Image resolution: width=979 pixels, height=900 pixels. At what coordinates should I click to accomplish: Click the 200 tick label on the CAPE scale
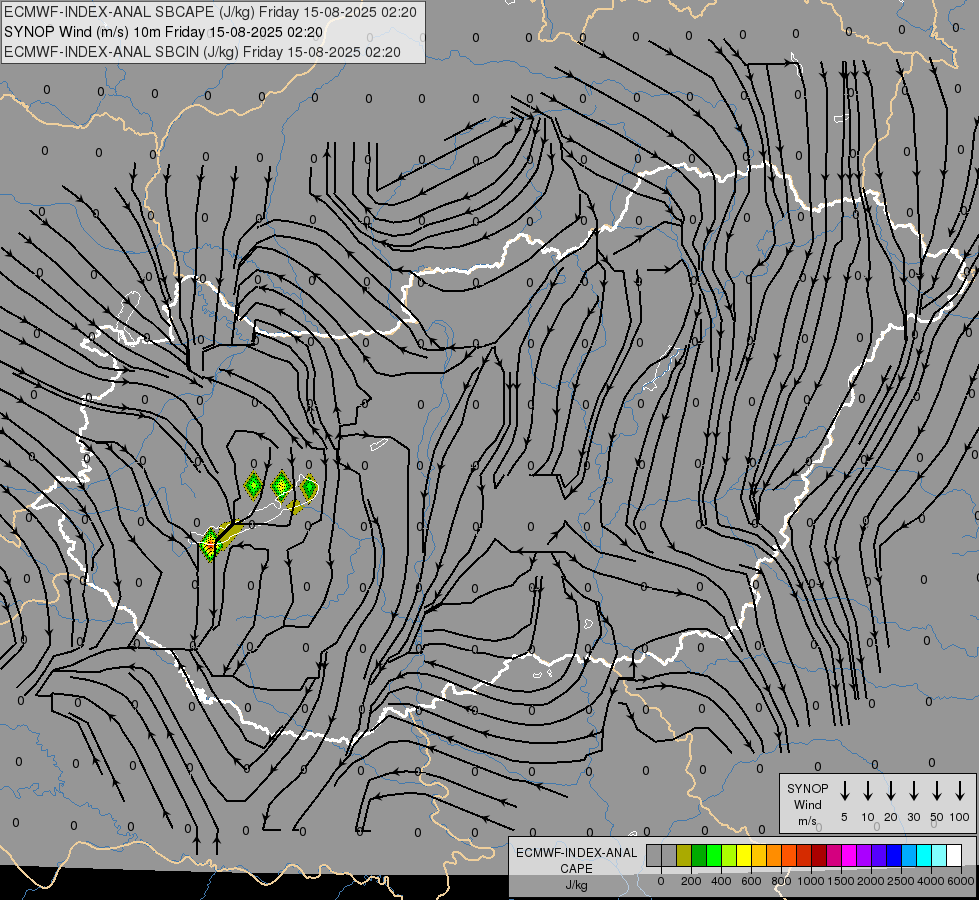pos(691,881)
